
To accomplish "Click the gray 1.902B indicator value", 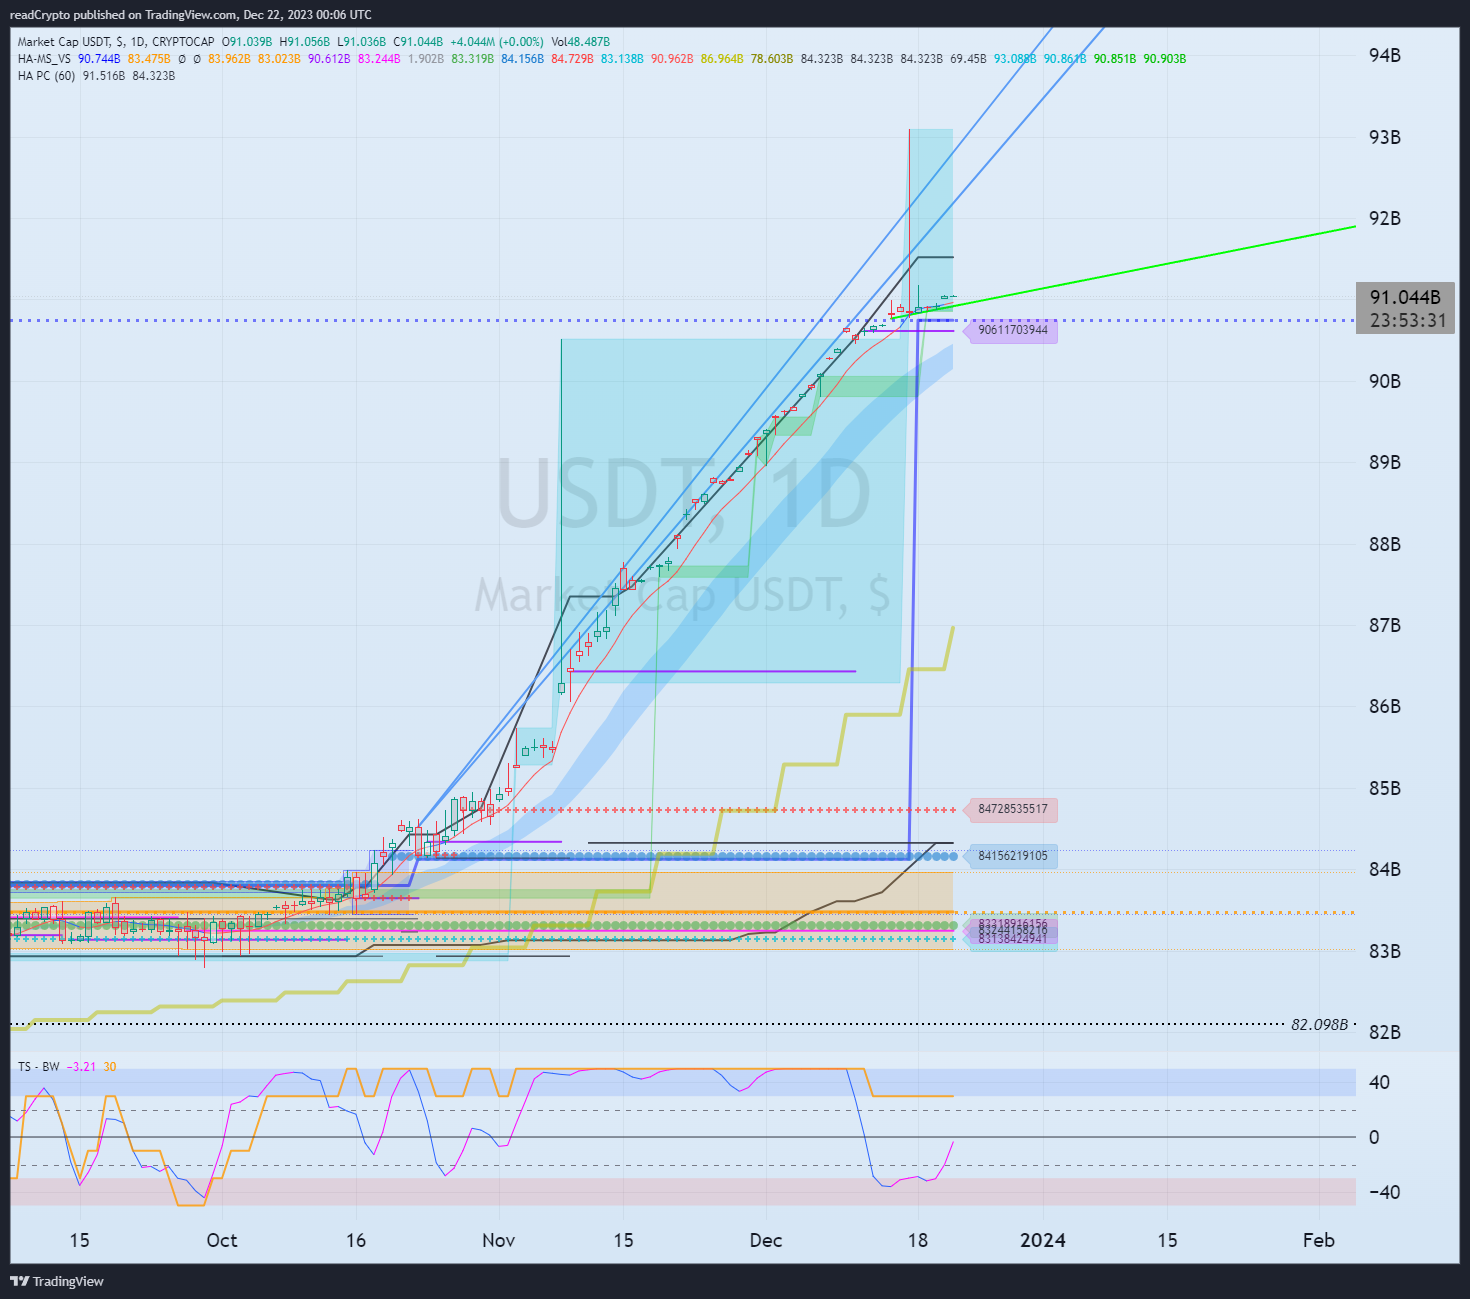I will pos(426,59).
